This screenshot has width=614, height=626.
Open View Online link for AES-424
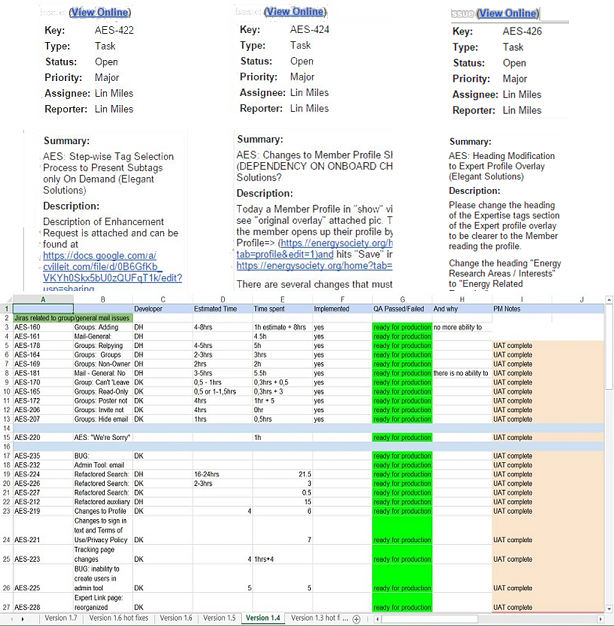pyautogui.click(x=295, y=12)
